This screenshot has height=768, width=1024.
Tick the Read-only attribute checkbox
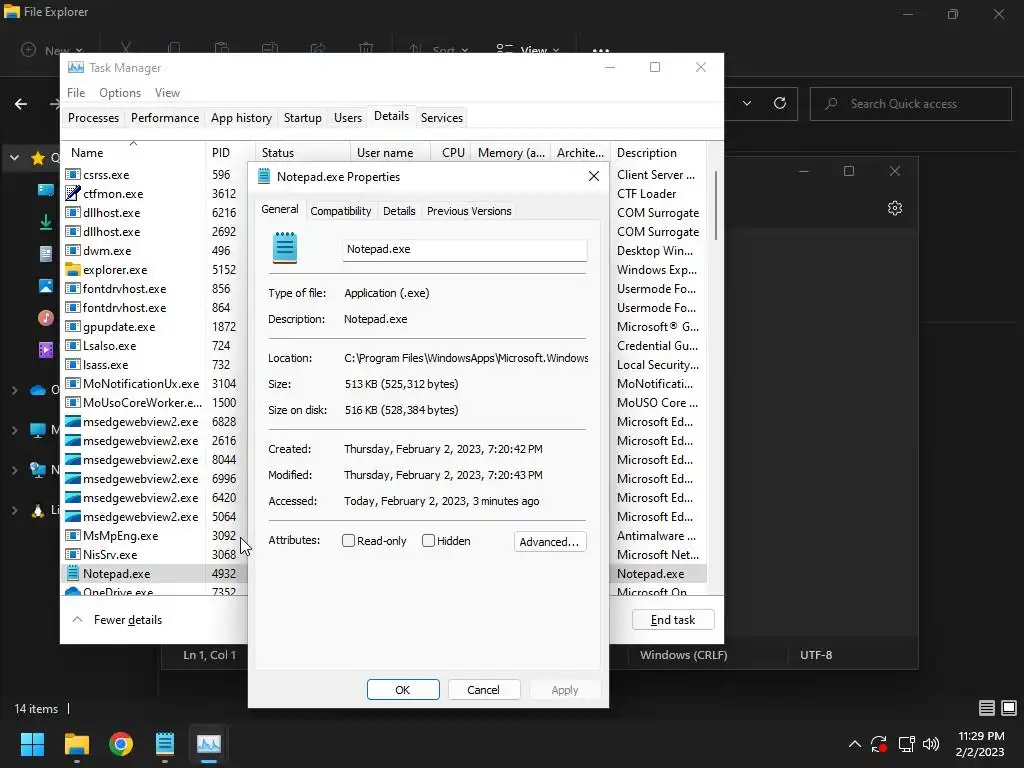(349, 541)
